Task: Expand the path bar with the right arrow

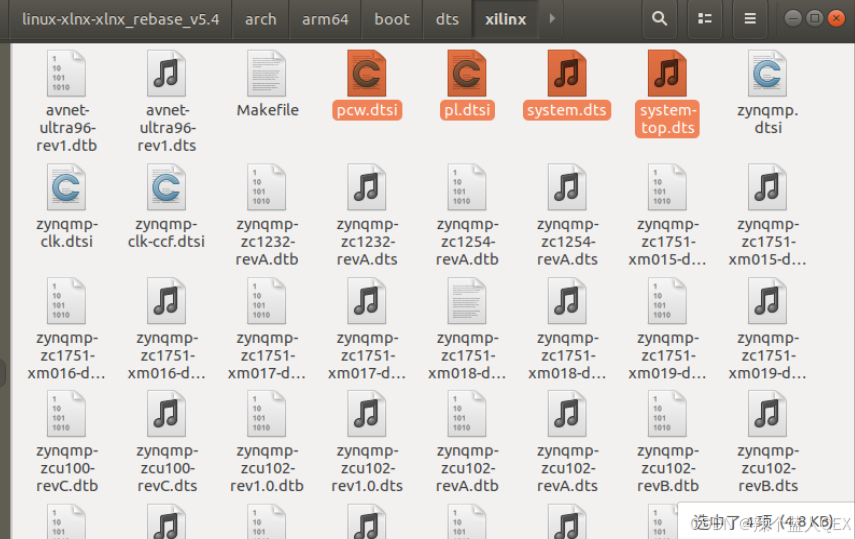Action: click(x=552, y=19)
